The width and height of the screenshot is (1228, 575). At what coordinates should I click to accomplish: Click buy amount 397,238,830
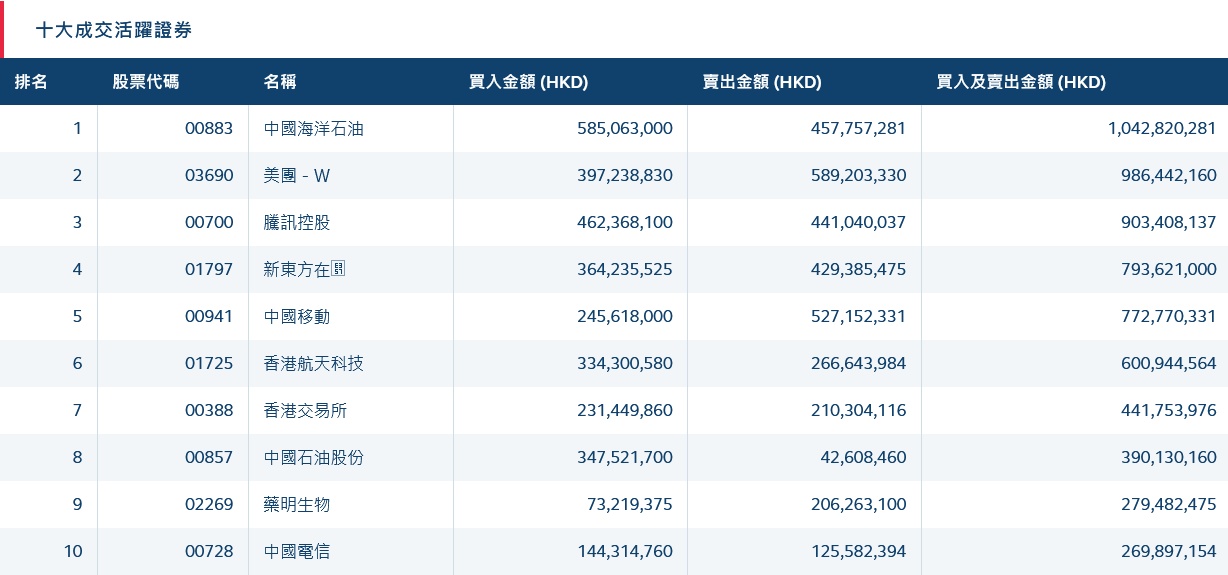[x=625, y=175]
